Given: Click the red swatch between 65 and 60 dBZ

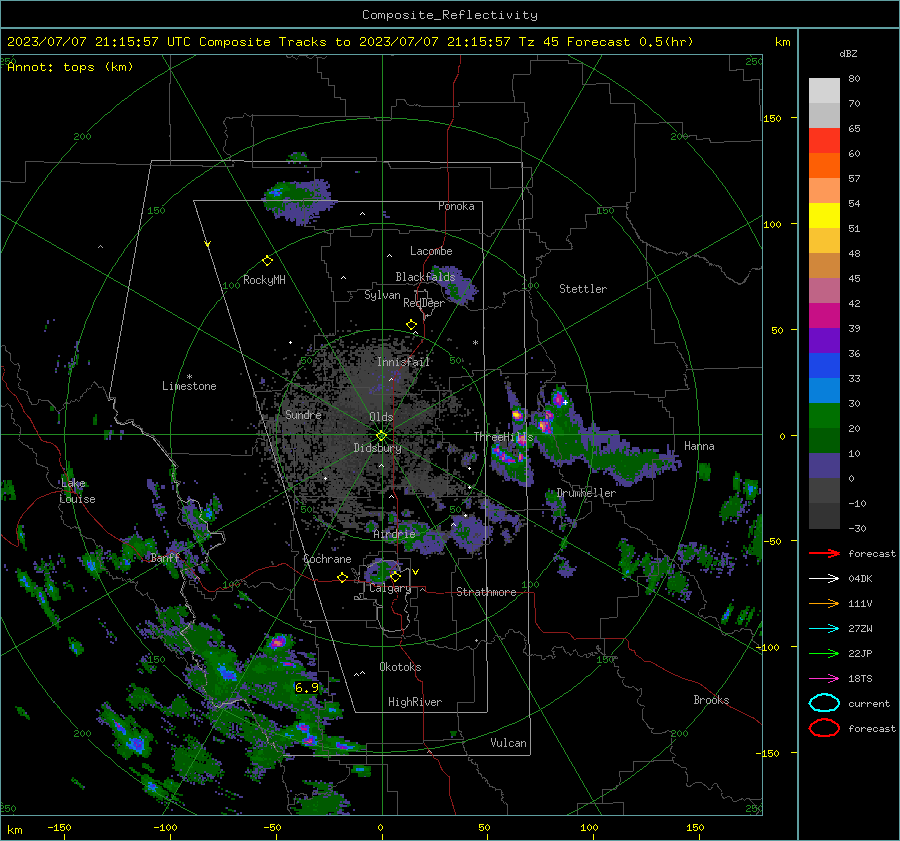Looking at the screenshot, I should point(824,141).
